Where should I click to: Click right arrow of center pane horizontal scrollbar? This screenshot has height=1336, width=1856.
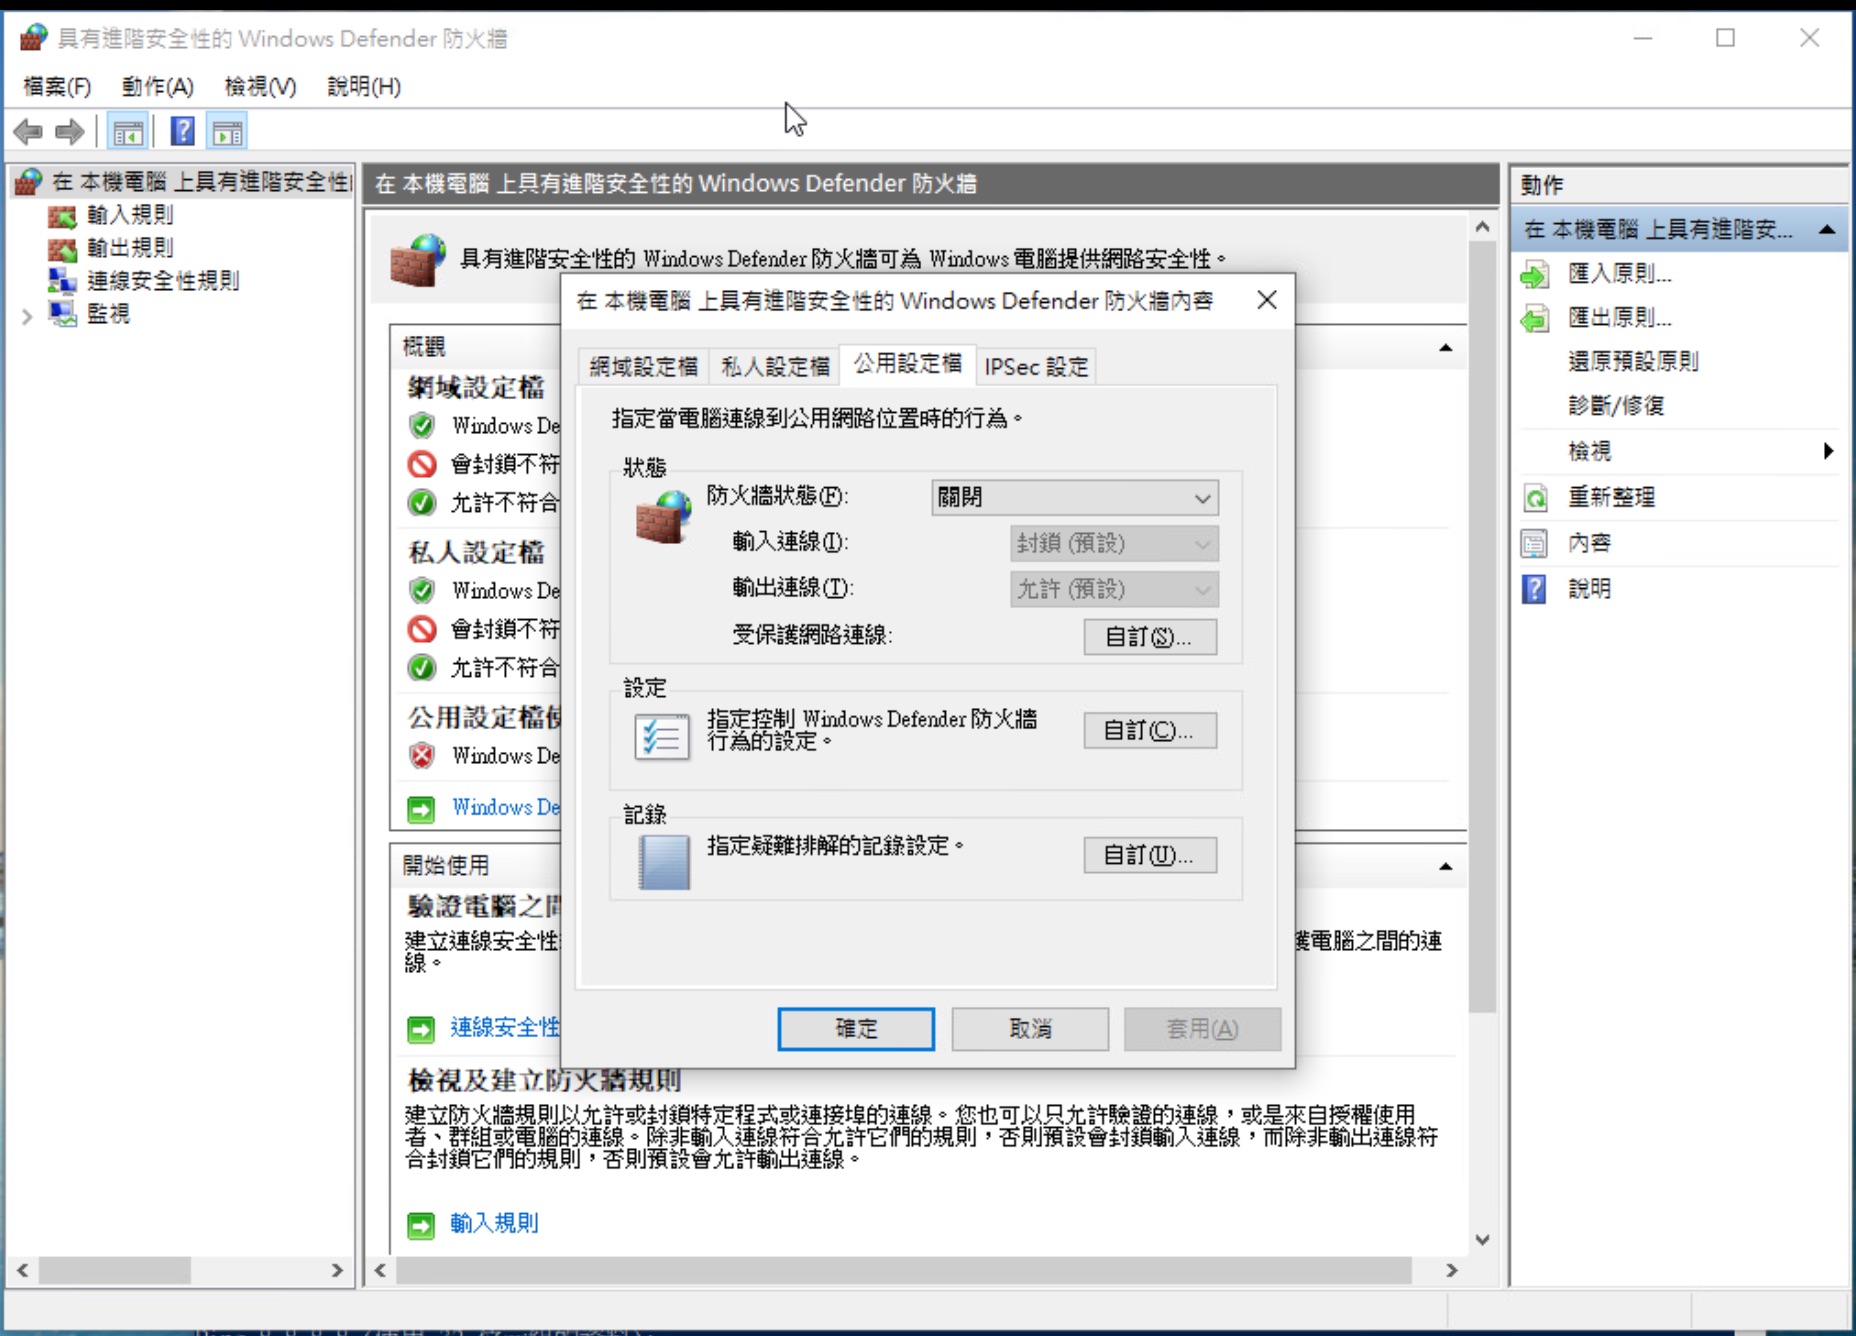1451,1270
